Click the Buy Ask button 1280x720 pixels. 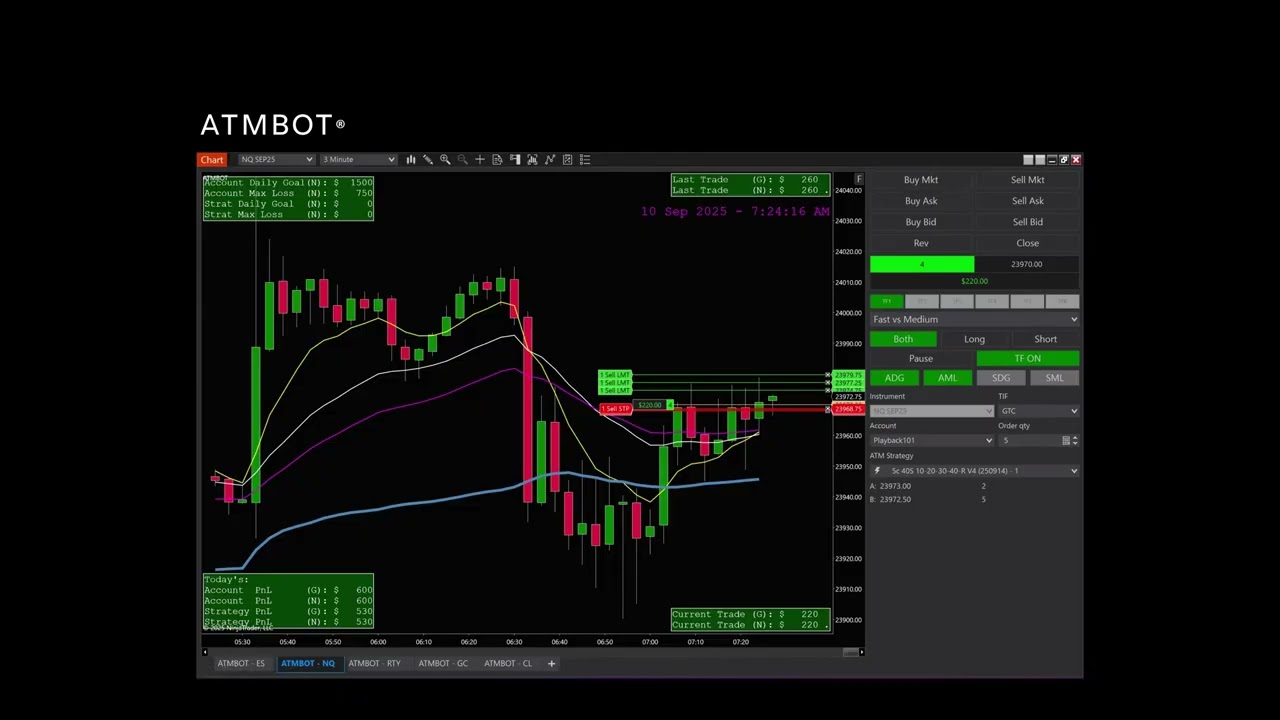pos(921,201)
